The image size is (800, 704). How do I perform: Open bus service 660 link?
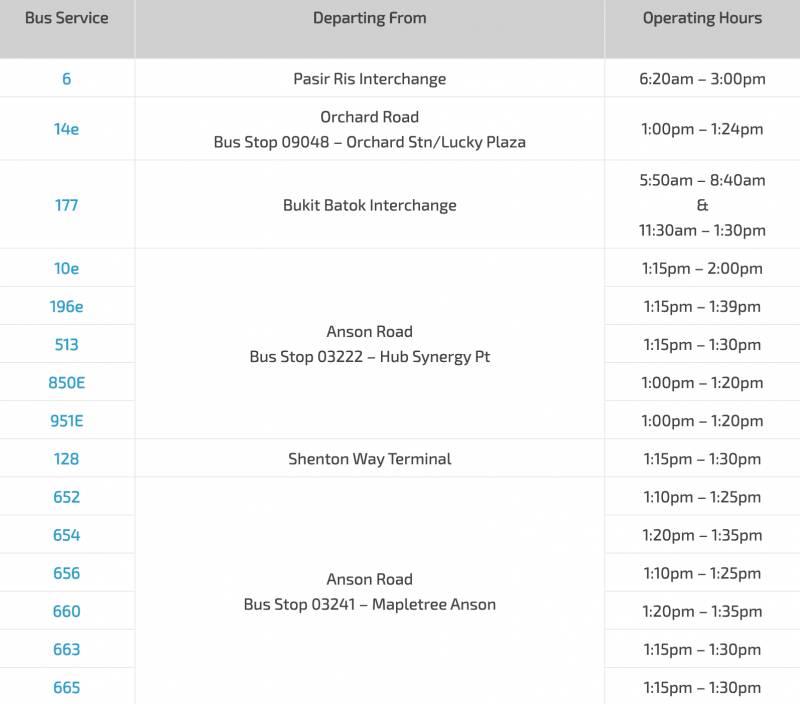point(66,611)
